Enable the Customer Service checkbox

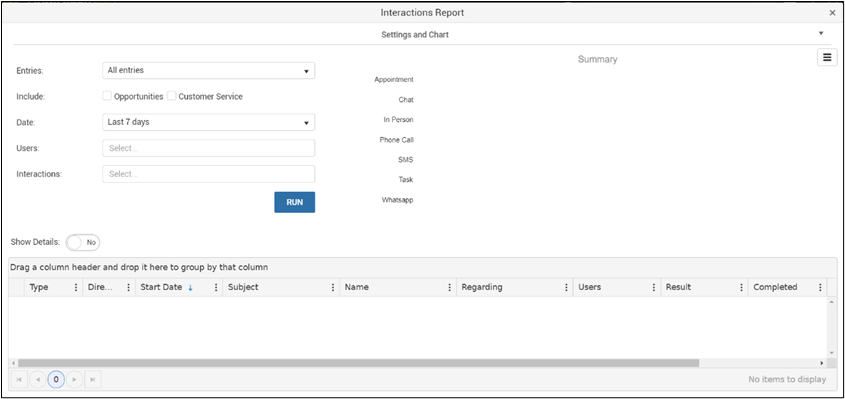(x=171, y=96)
